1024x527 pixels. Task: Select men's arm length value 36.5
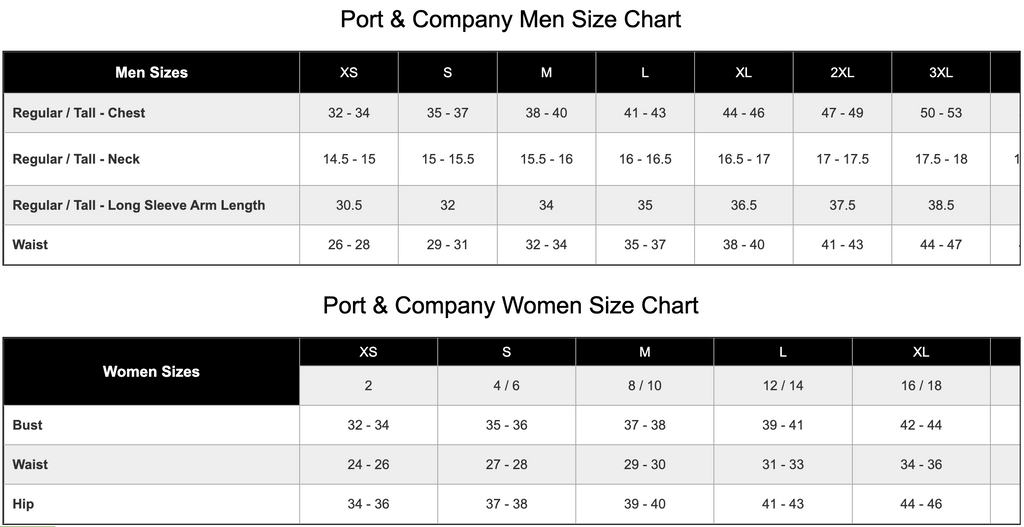click(743, 205)
